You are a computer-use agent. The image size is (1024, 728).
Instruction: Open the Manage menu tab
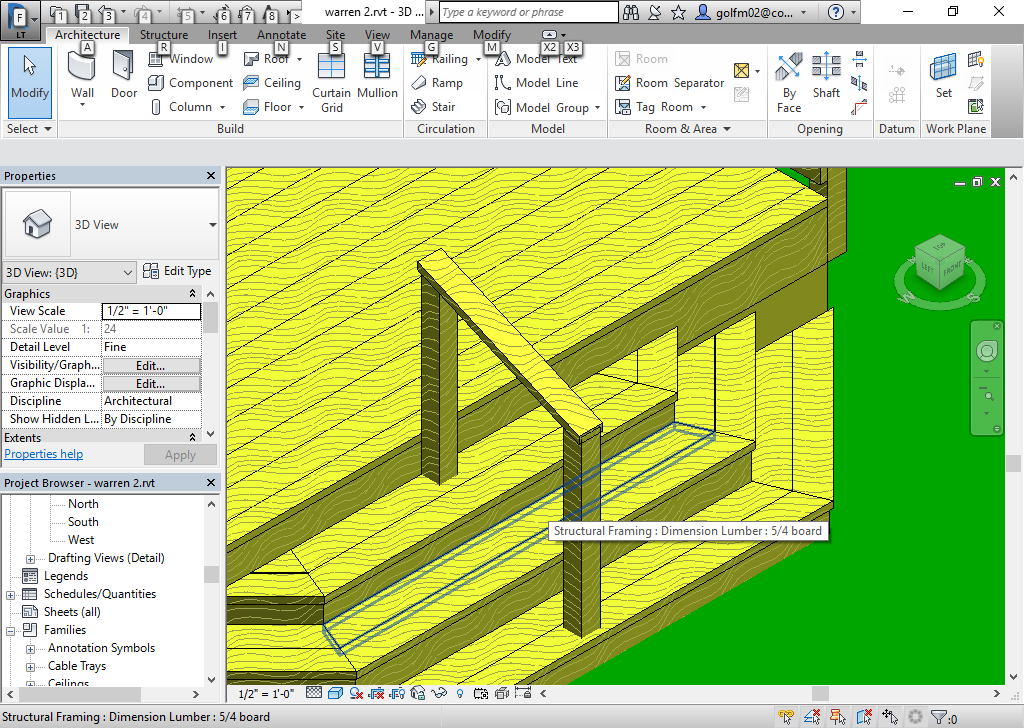click(x=431, y=34)
